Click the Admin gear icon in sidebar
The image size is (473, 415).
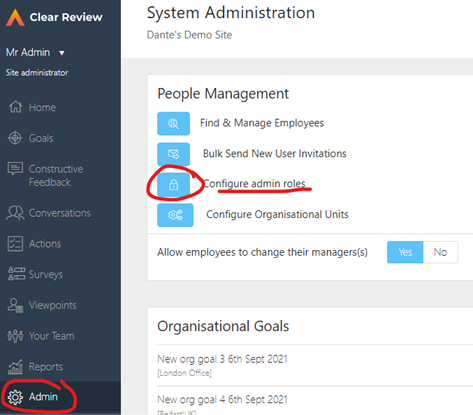(15, 397)
